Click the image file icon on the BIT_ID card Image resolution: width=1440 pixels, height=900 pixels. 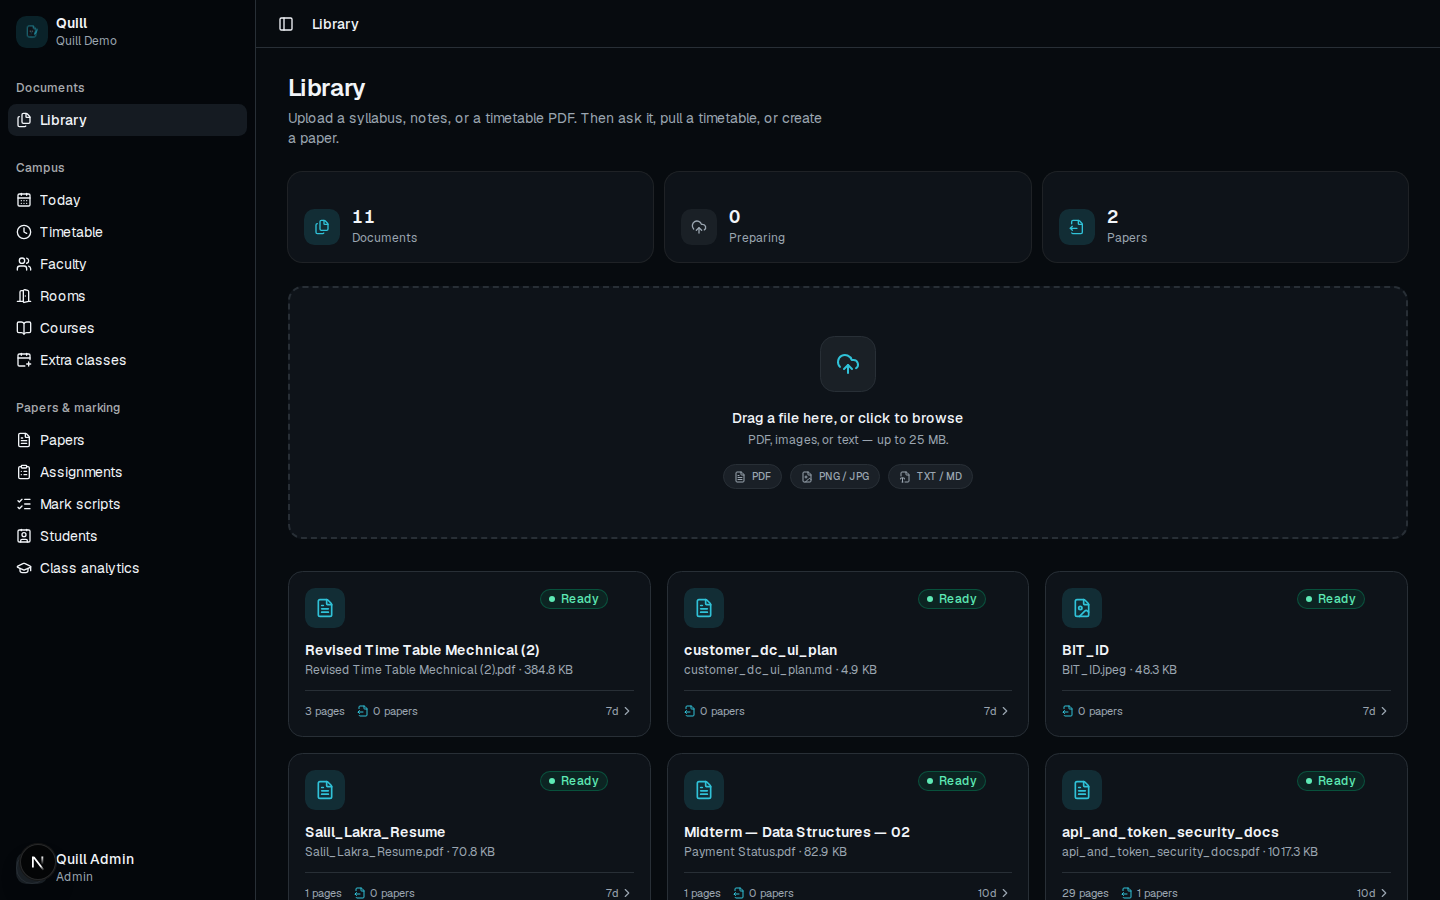[1082, 608]
